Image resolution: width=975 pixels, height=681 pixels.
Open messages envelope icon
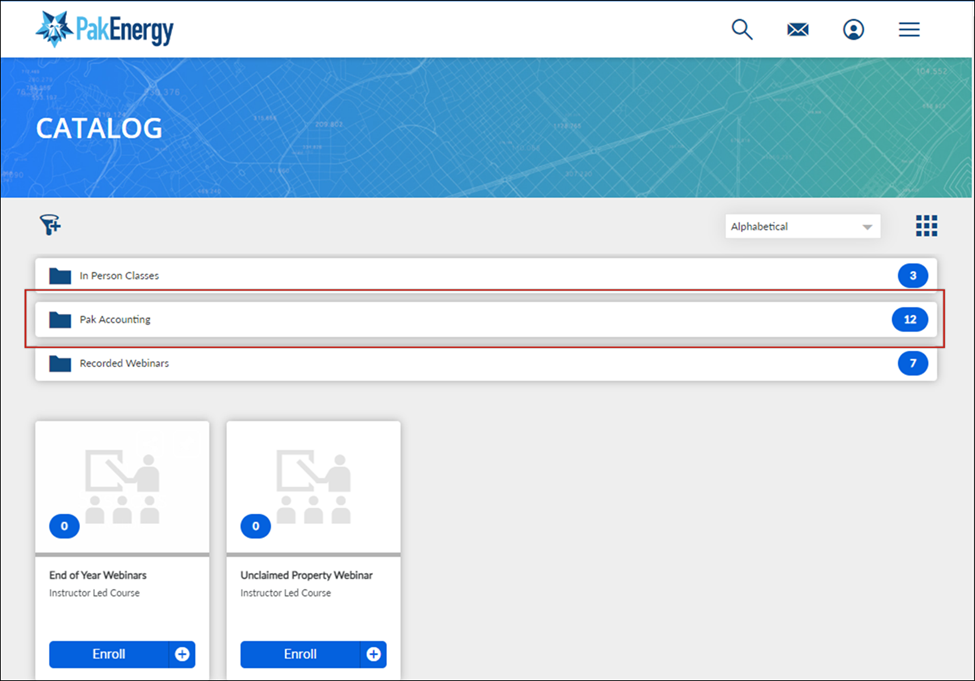(x=798, y=29)
